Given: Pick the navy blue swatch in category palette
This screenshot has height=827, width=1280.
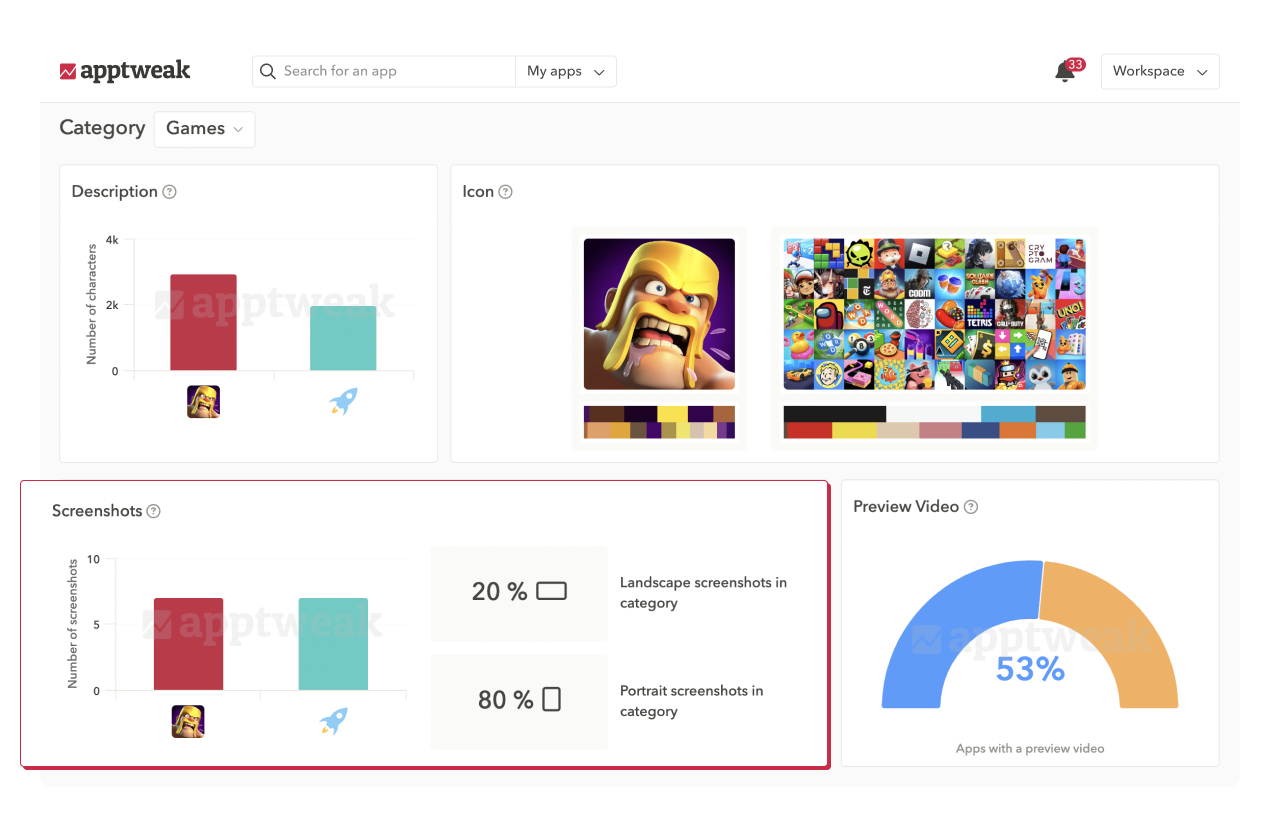Looking at the screenshot, I should tap(980, 430).
